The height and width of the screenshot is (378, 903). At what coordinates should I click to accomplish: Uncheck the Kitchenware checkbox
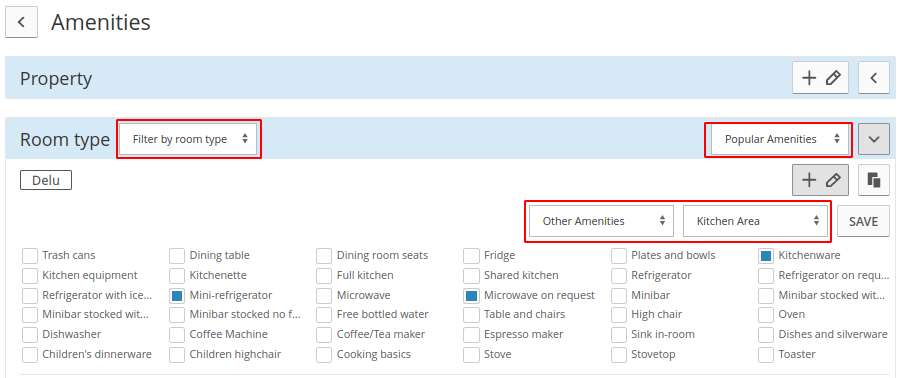pos(765,256)
